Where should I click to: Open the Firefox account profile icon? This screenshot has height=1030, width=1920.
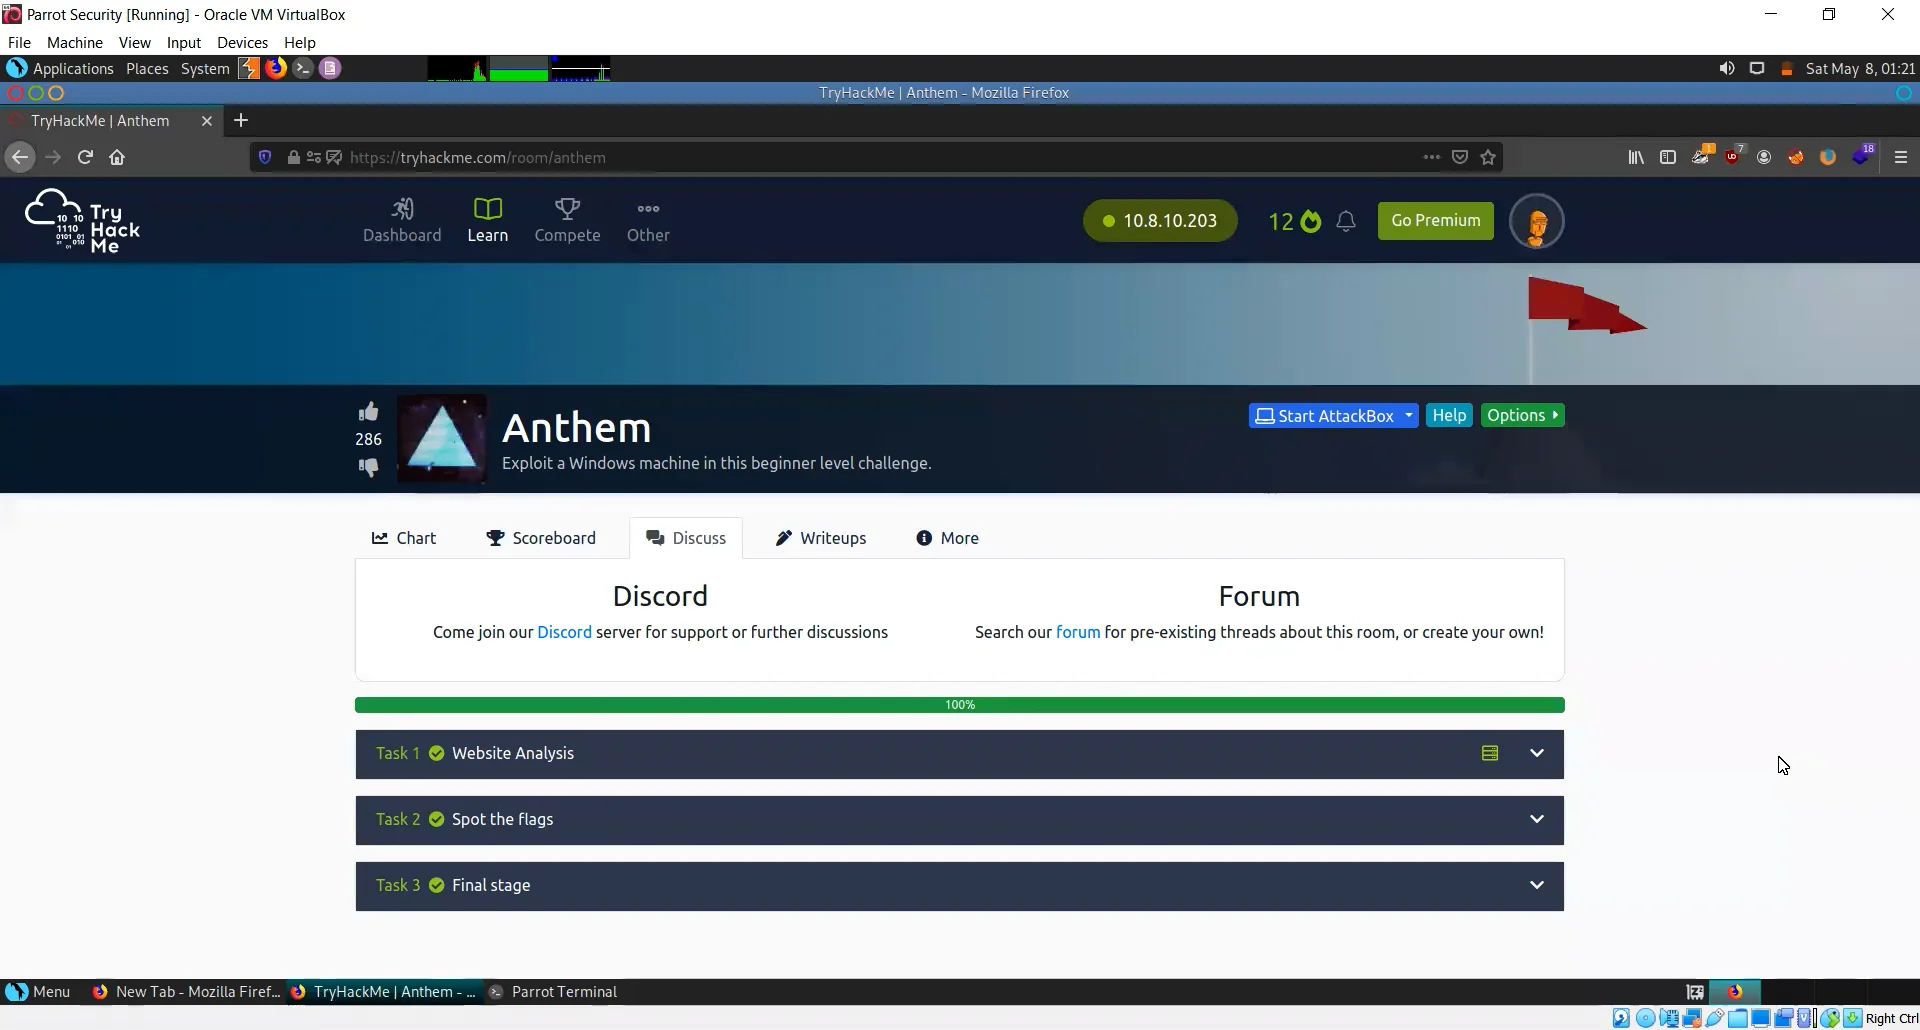tap(1764, 157)
